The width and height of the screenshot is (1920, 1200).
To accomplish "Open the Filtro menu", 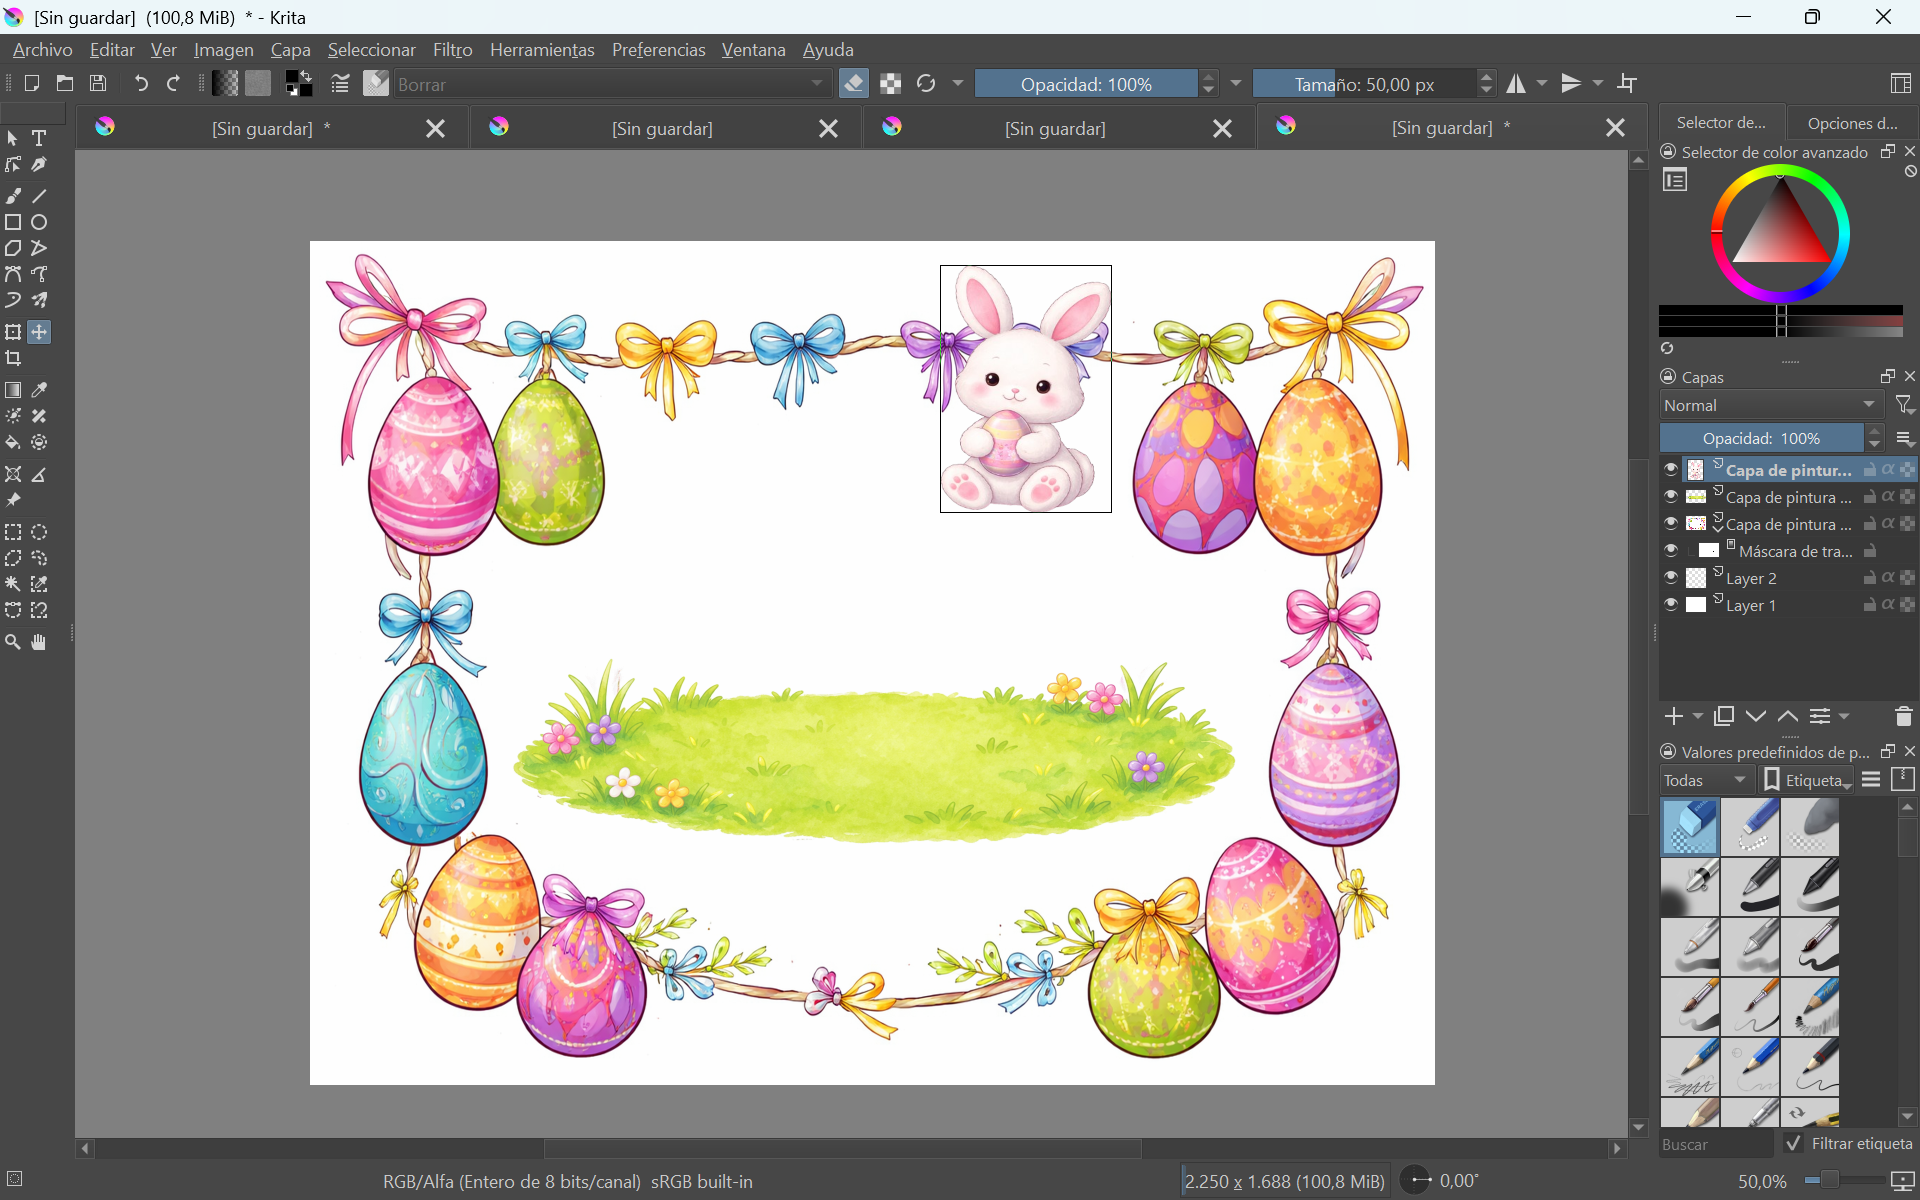I will (x=452, y=50).
